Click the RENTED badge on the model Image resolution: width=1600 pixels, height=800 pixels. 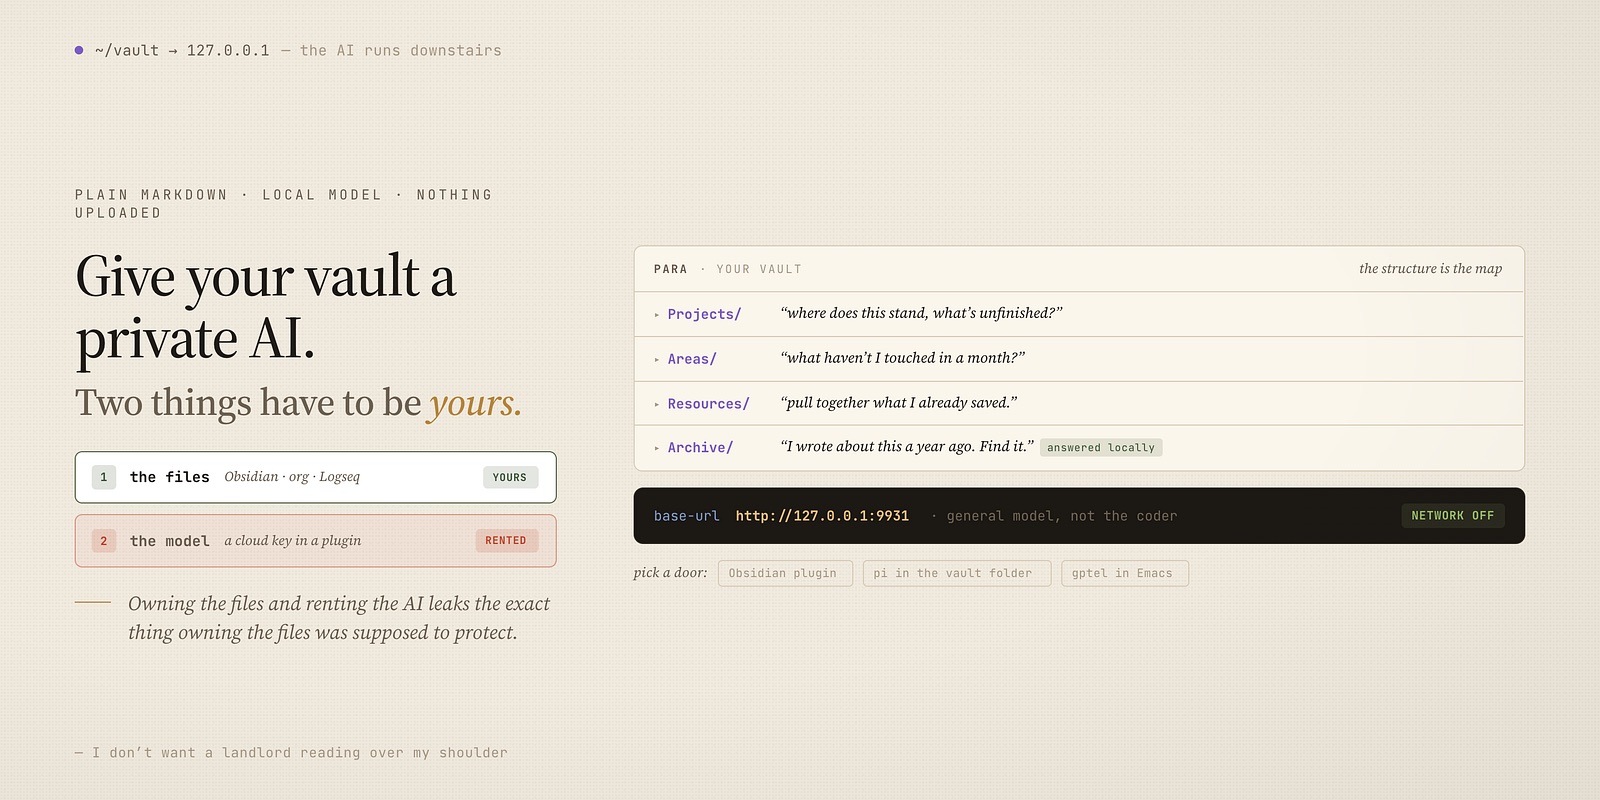tap(506, 541)
